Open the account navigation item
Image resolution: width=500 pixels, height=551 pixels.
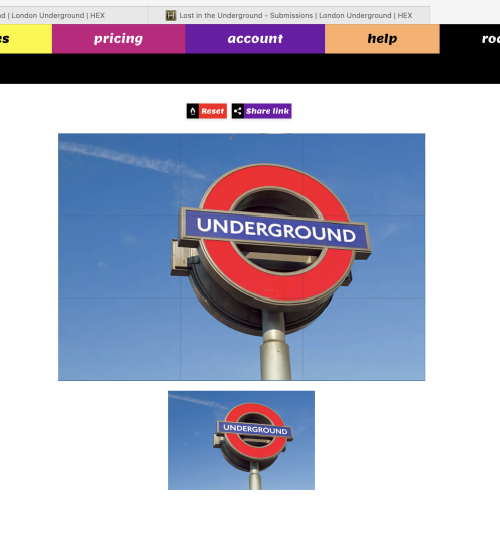point(255,39)
